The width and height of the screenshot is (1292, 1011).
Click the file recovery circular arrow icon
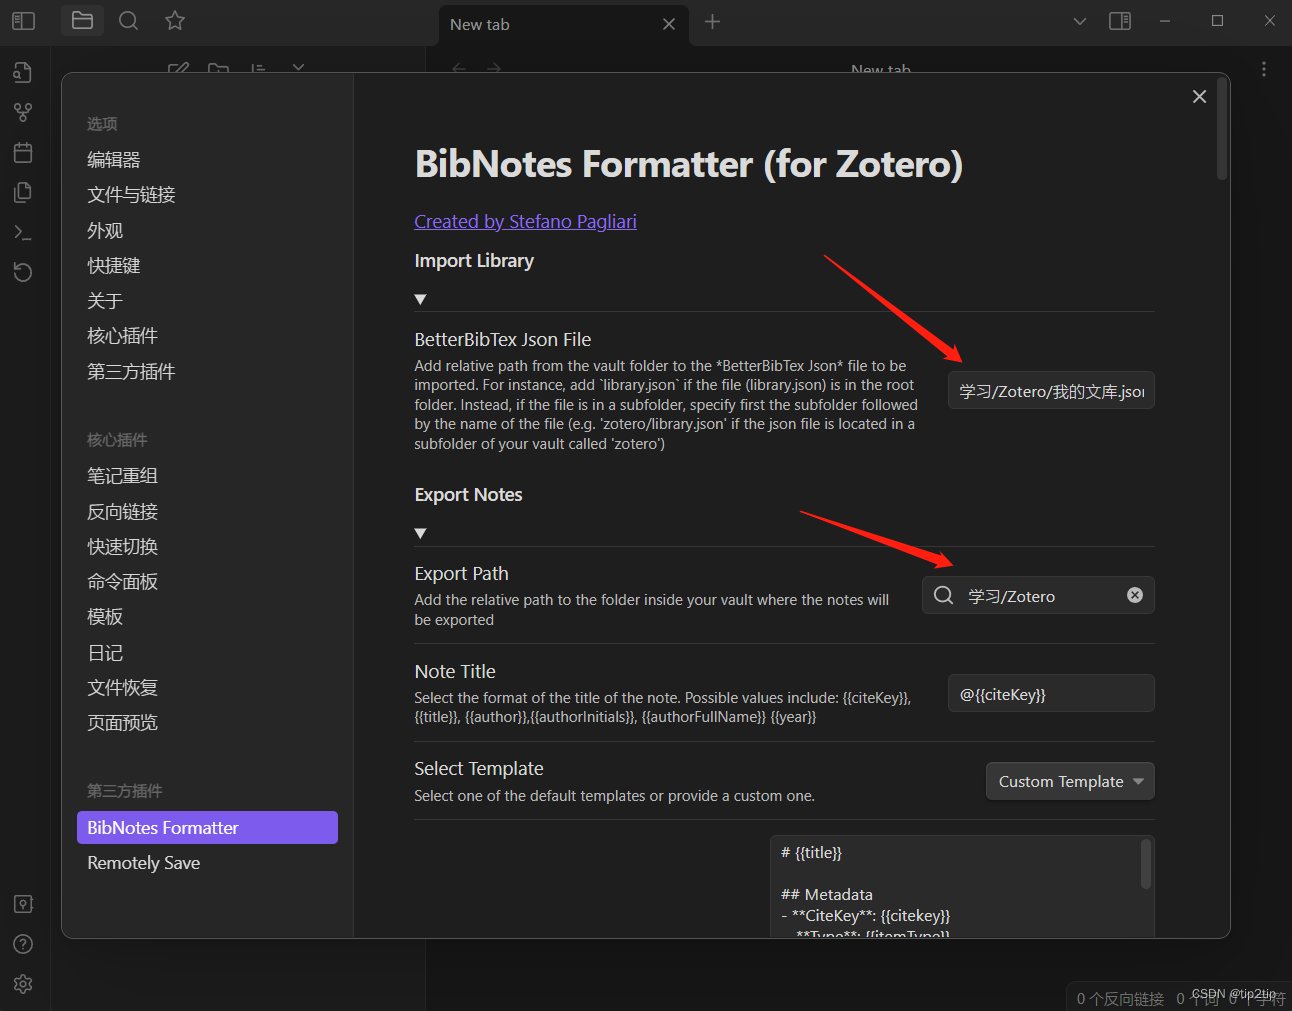coord(23,272)
